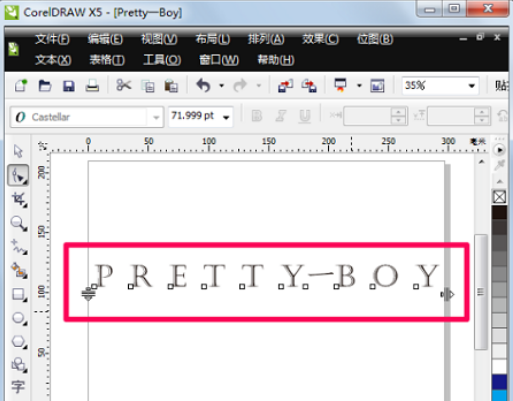Open the 位图(B) menu
The image size is (513, 401).
tap(375, 39)
